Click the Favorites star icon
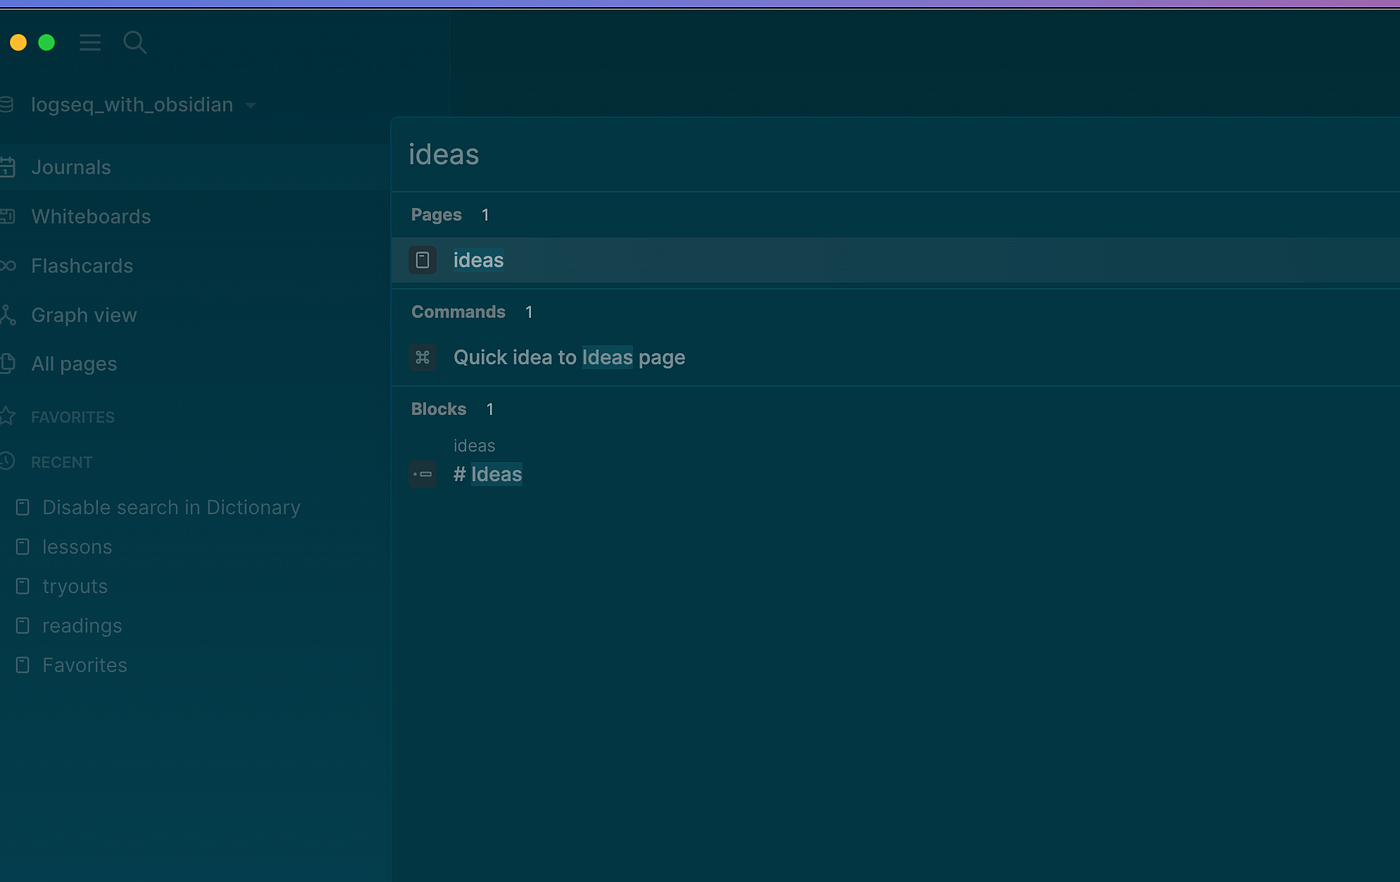Viewport: 1400px width, 882px height. 7,416
